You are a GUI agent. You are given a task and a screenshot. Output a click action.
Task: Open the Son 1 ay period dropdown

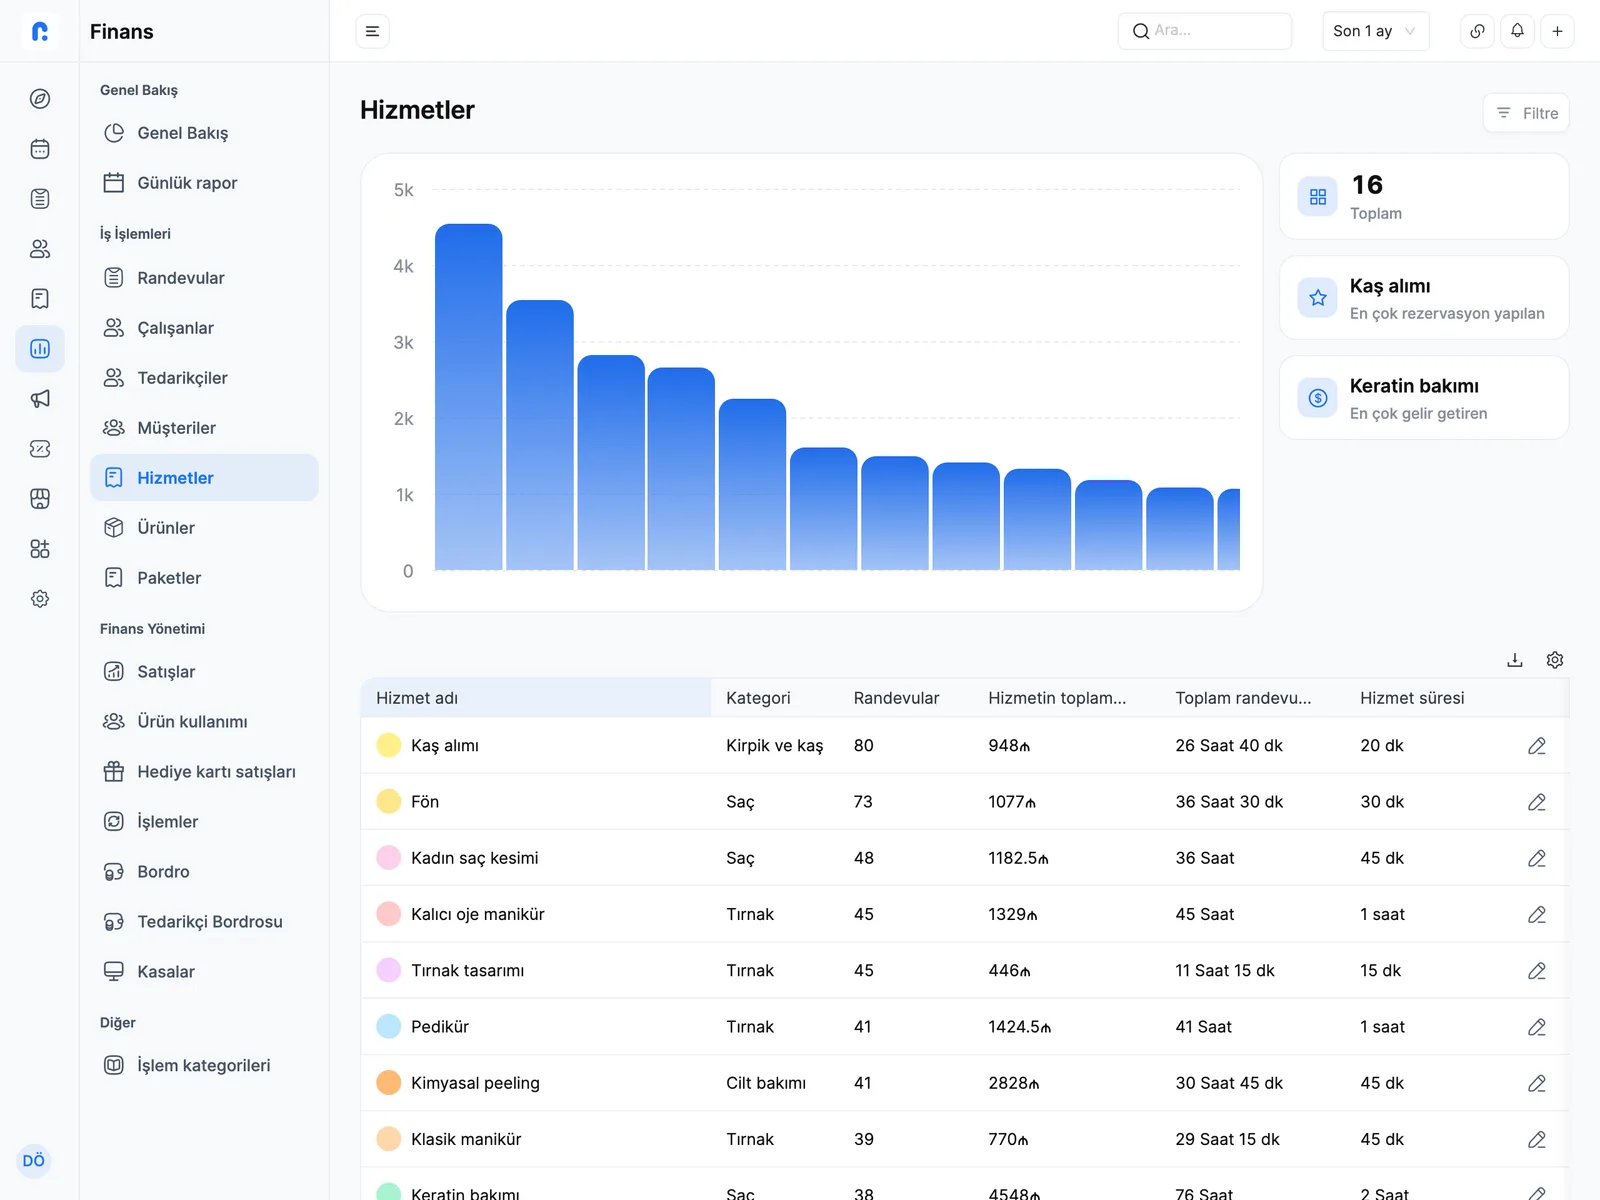[x=1375, y=31]
